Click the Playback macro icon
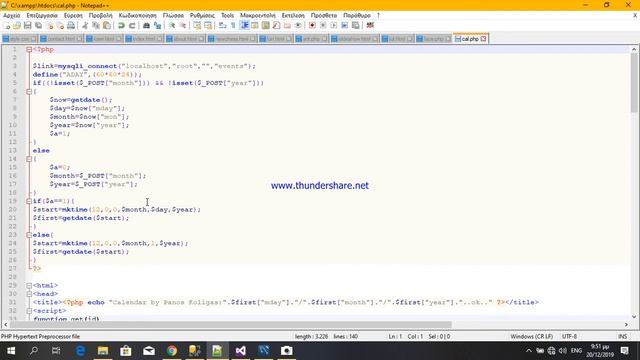This screenshot has width=640, height=360. tap(333, 25)
